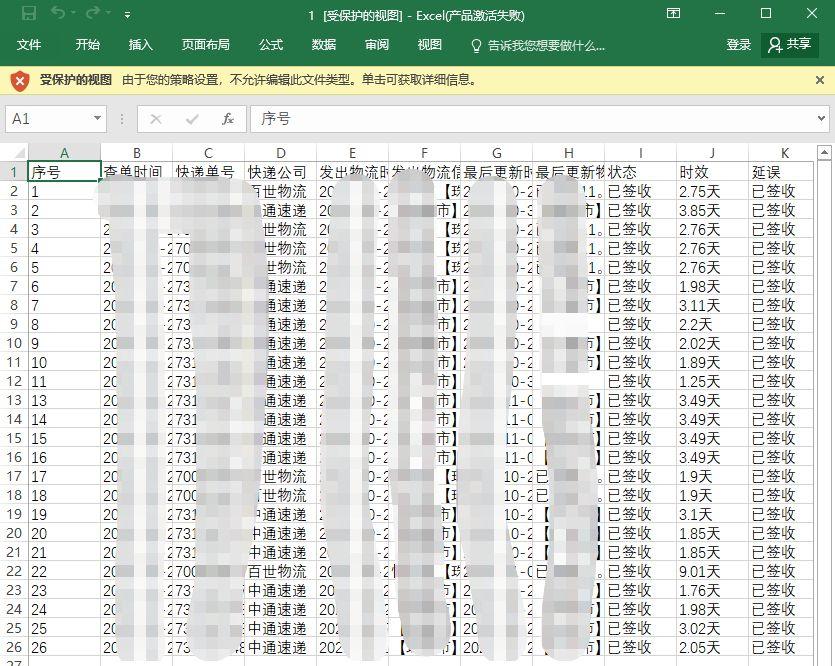The height and width of the screenshot is (666, 835).
Task: Open Ribbon Display Options icon
Action: pos(674,13)
